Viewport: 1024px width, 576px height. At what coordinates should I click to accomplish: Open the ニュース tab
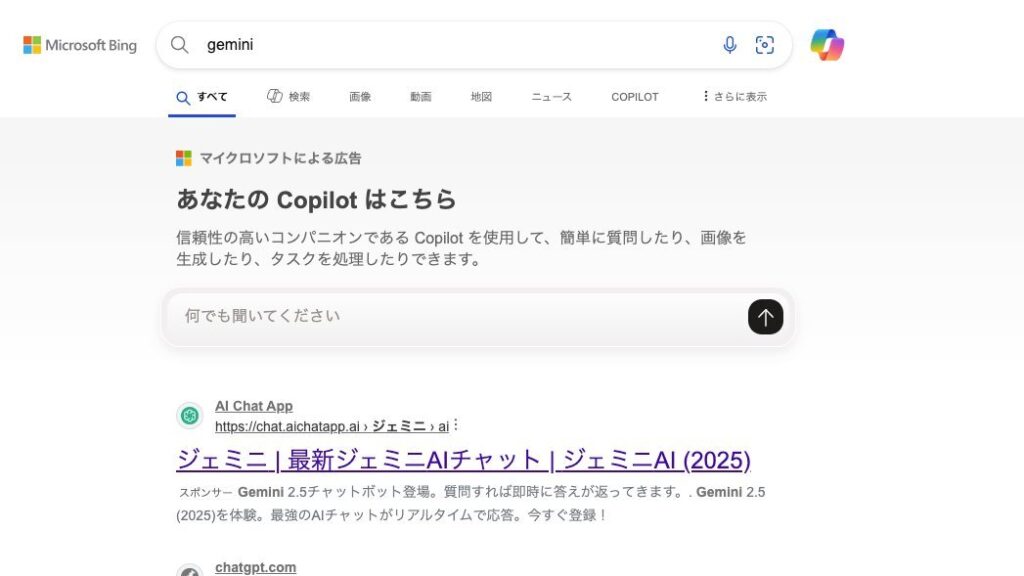[552, 97]
